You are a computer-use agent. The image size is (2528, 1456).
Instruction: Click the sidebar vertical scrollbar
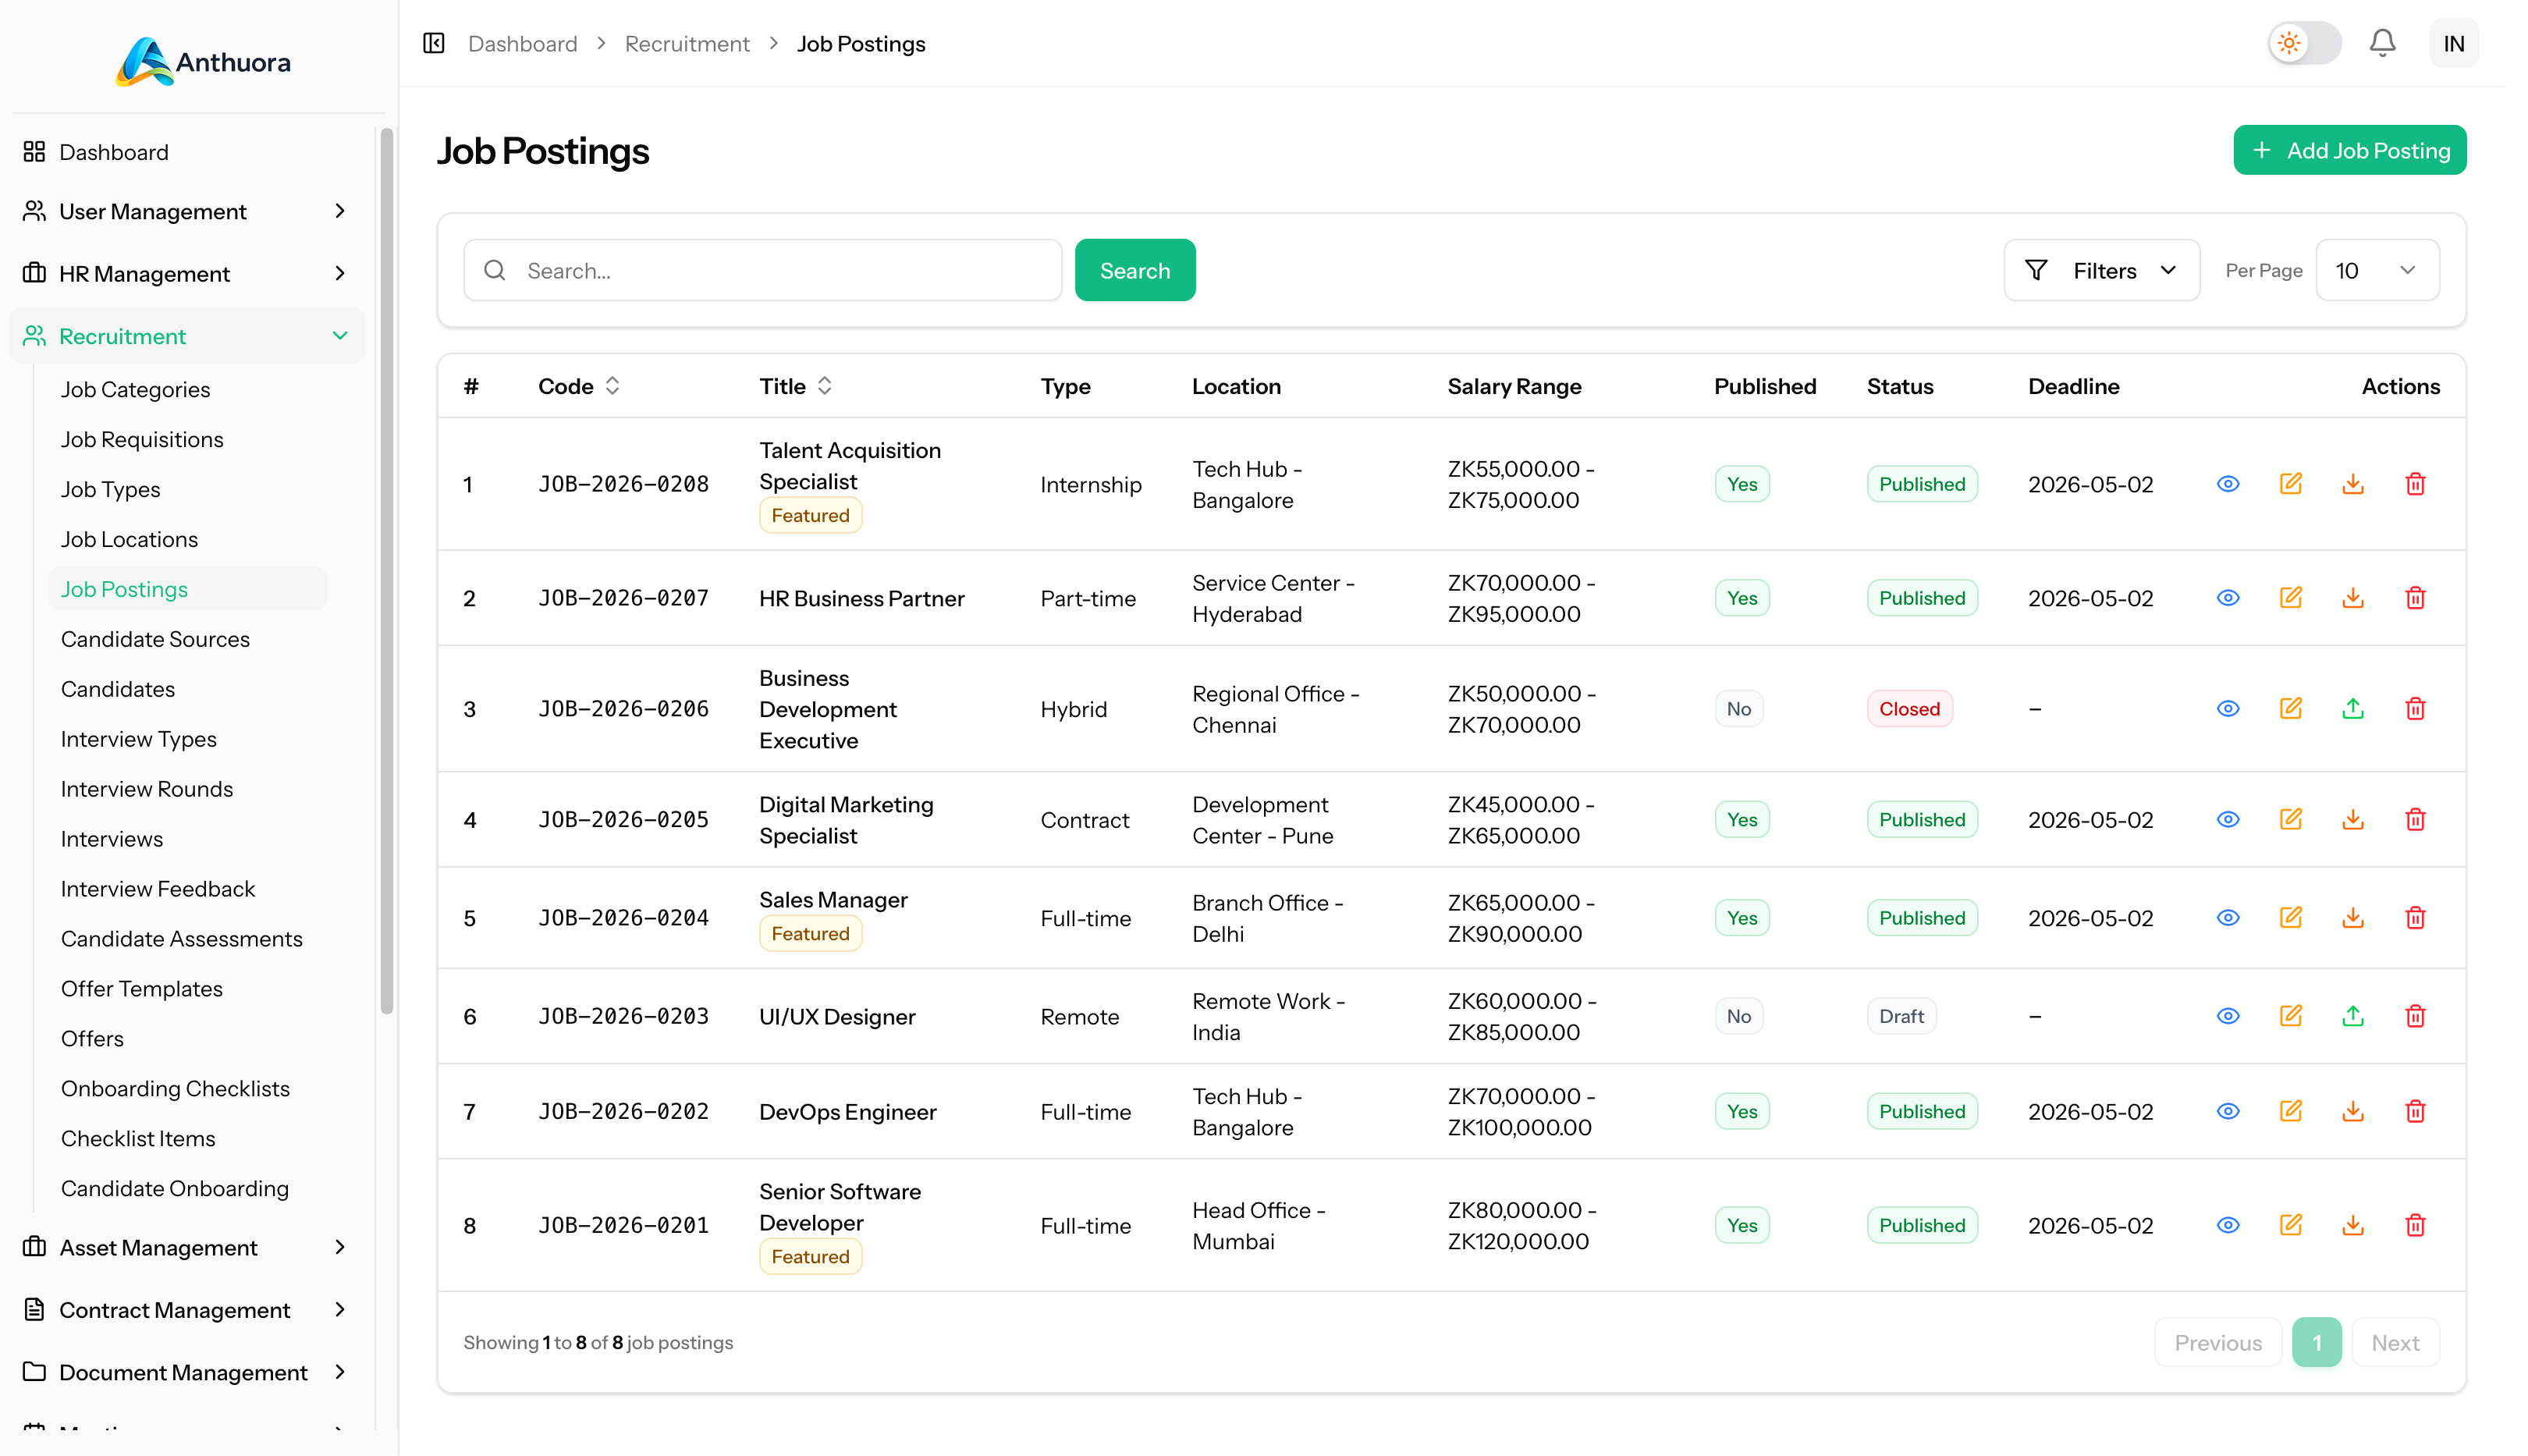tap(386, 570)
